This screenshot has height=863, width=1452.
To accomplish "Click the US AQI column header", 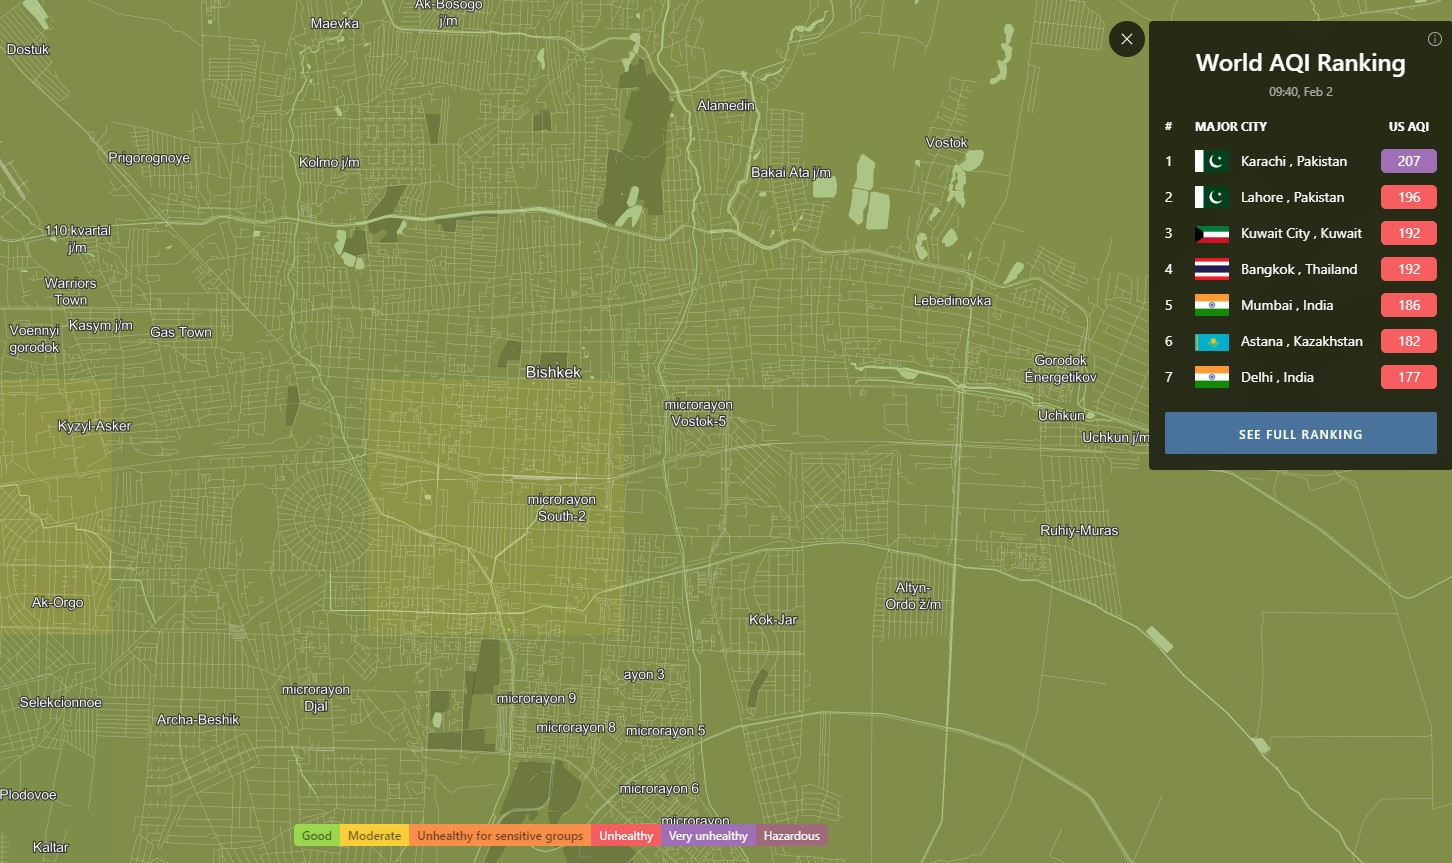I will click(x=1408, y=127).
